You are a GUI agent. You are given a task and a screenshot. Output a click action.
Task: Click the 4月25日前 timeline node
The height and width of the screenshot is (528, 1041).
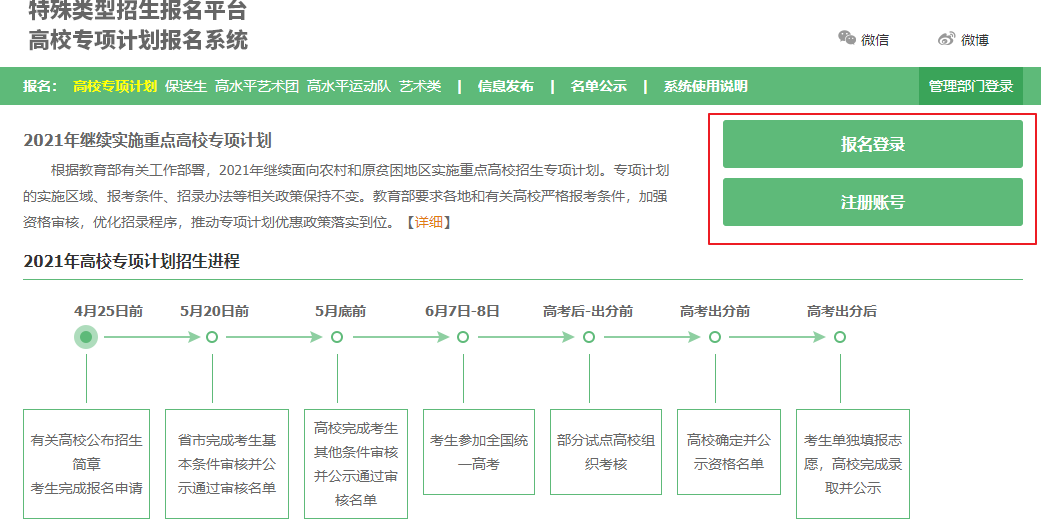(86, 337)
